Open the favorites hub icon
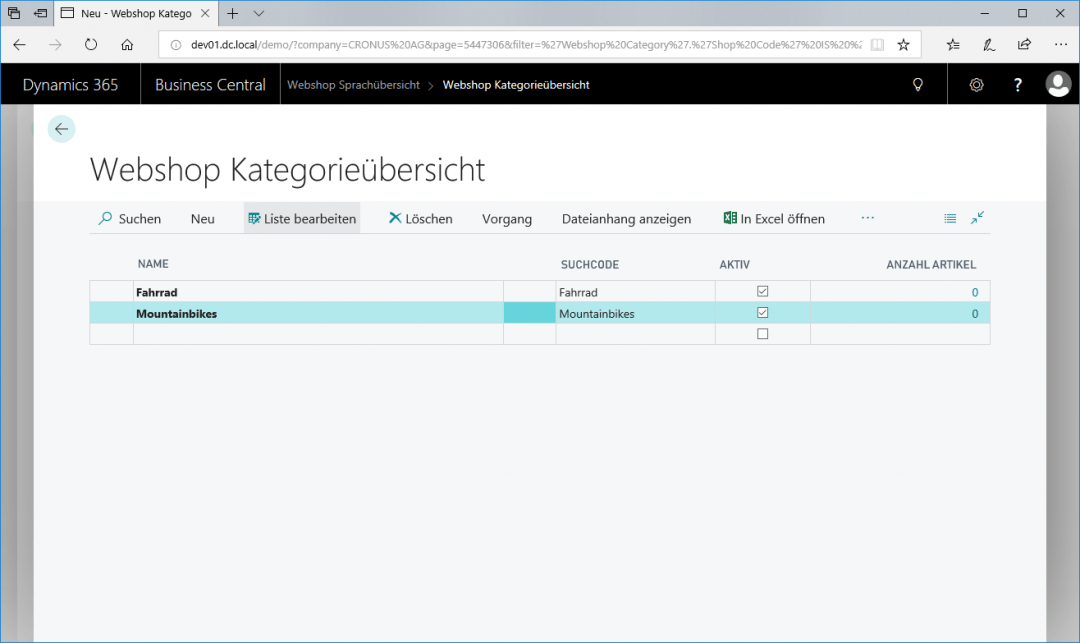 [953, 45]
